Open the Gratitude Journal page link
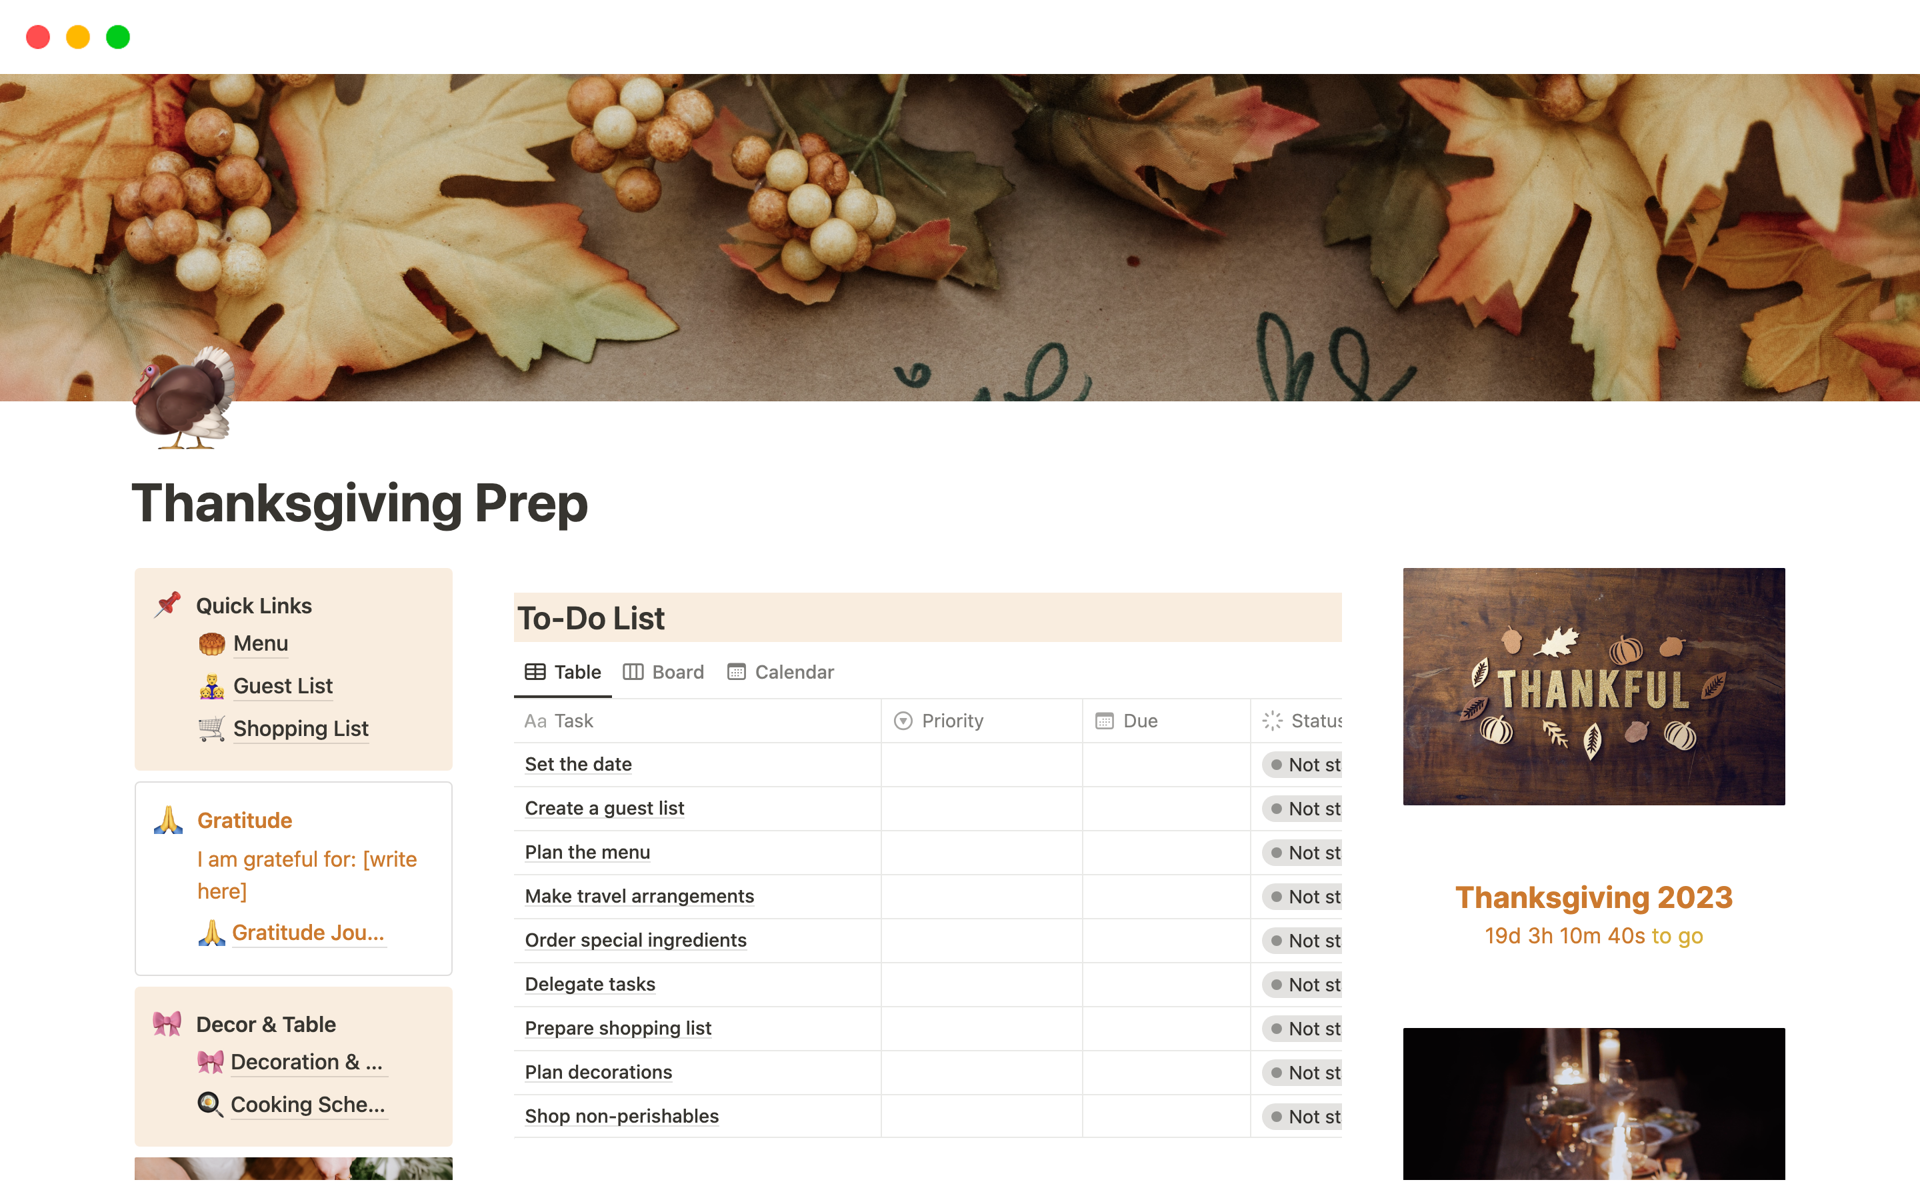 (308, 933)
